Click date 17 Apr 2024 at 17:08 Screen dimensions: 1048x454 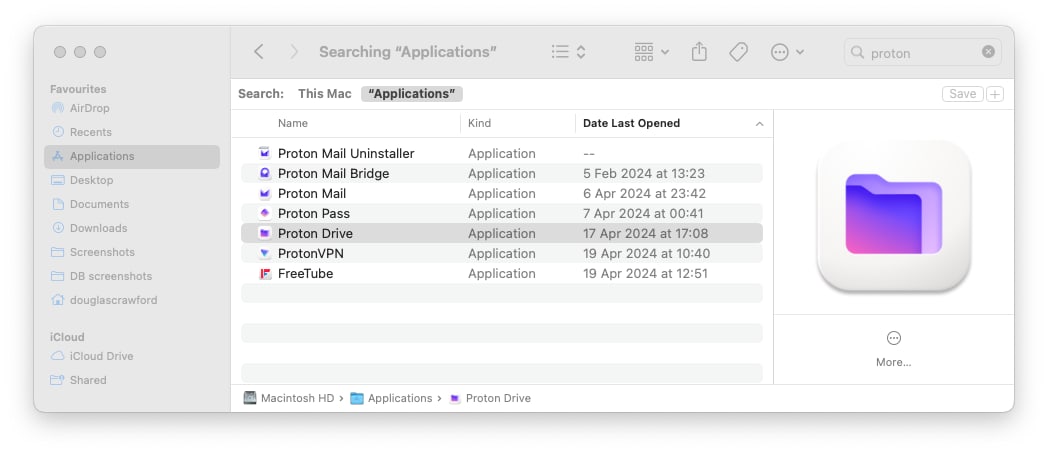[646, 233]
